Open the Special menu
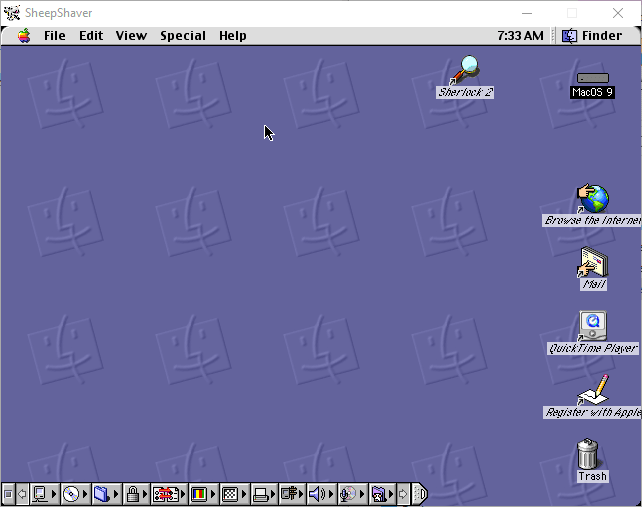 coord(183,36)
